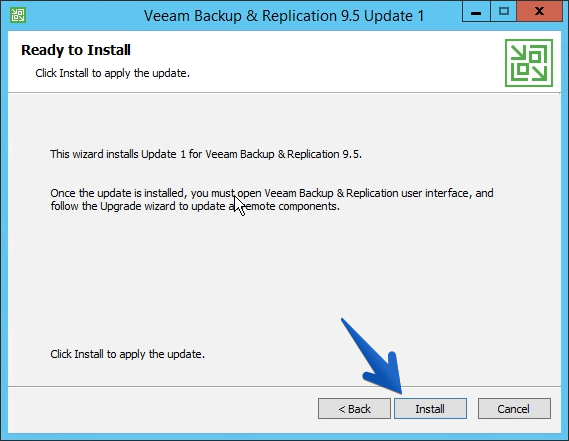Click the blue arrow pointing at Install
Image resolution: width=569 pixels, height=441 pixels.
(x=373, y=357)
